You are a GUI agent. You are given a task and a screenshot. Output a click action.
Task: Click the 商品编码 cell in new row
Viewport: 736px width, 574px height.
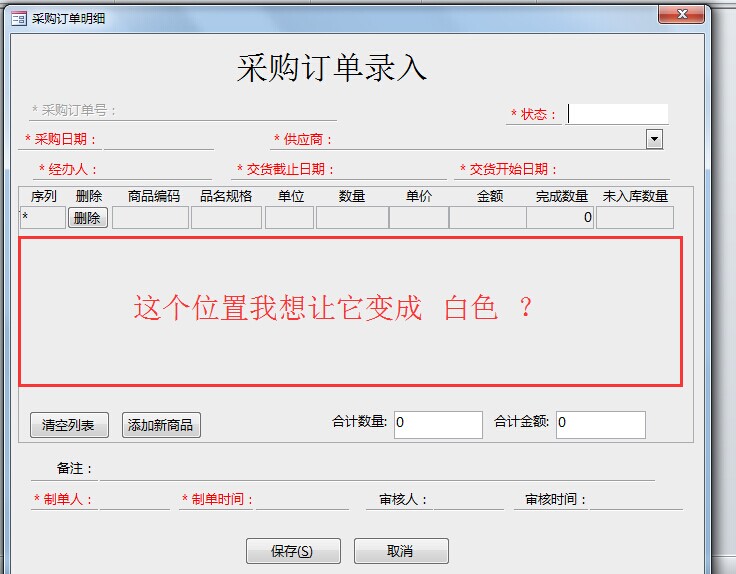[150, 217]
